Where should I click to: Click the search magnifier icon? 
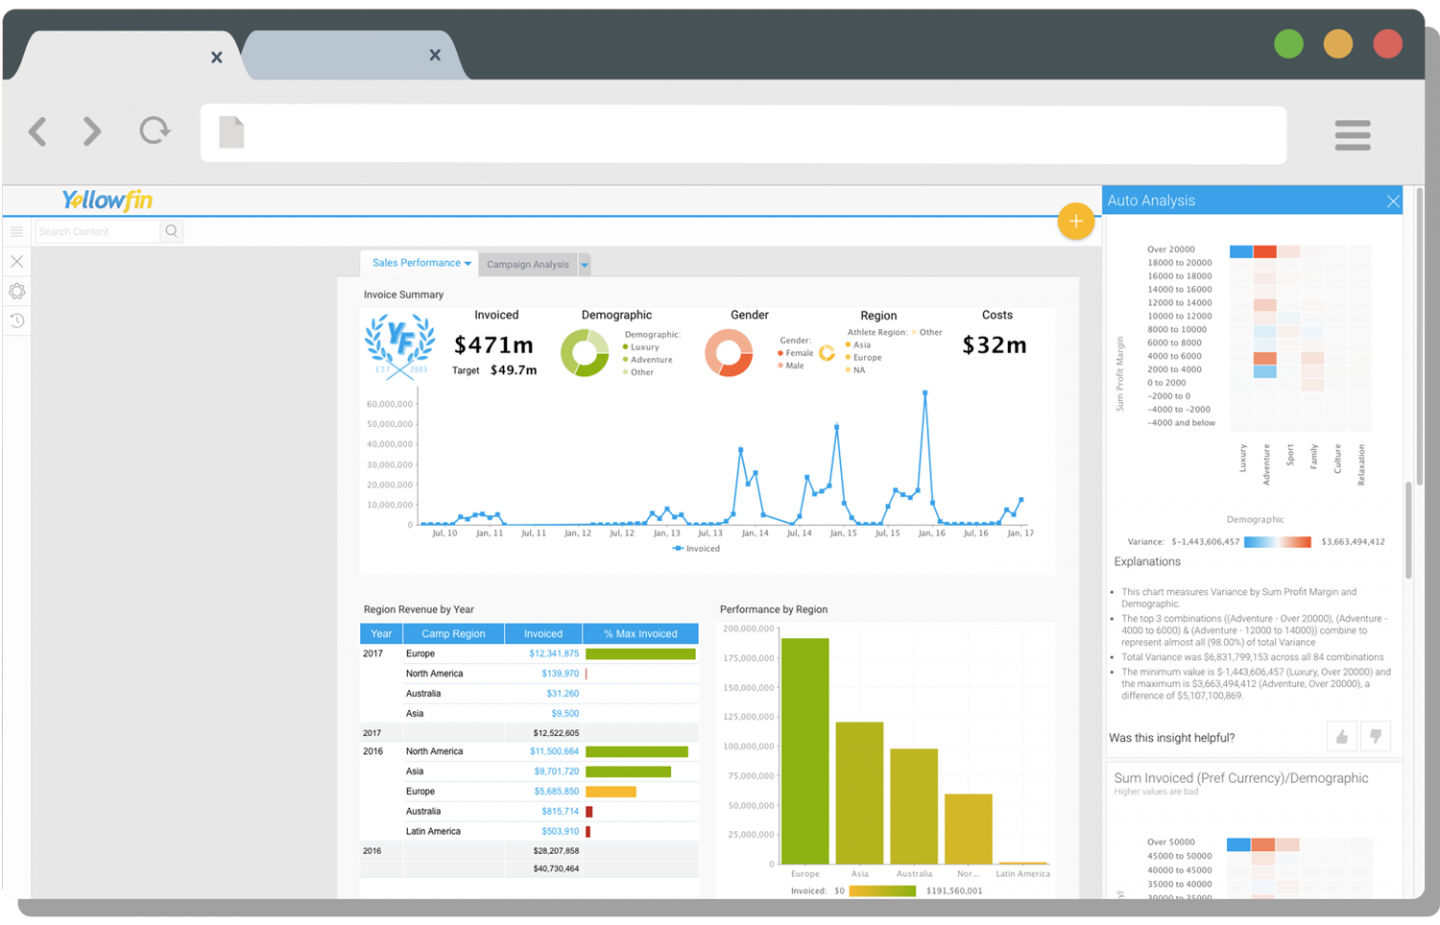(x=171, y=230)
